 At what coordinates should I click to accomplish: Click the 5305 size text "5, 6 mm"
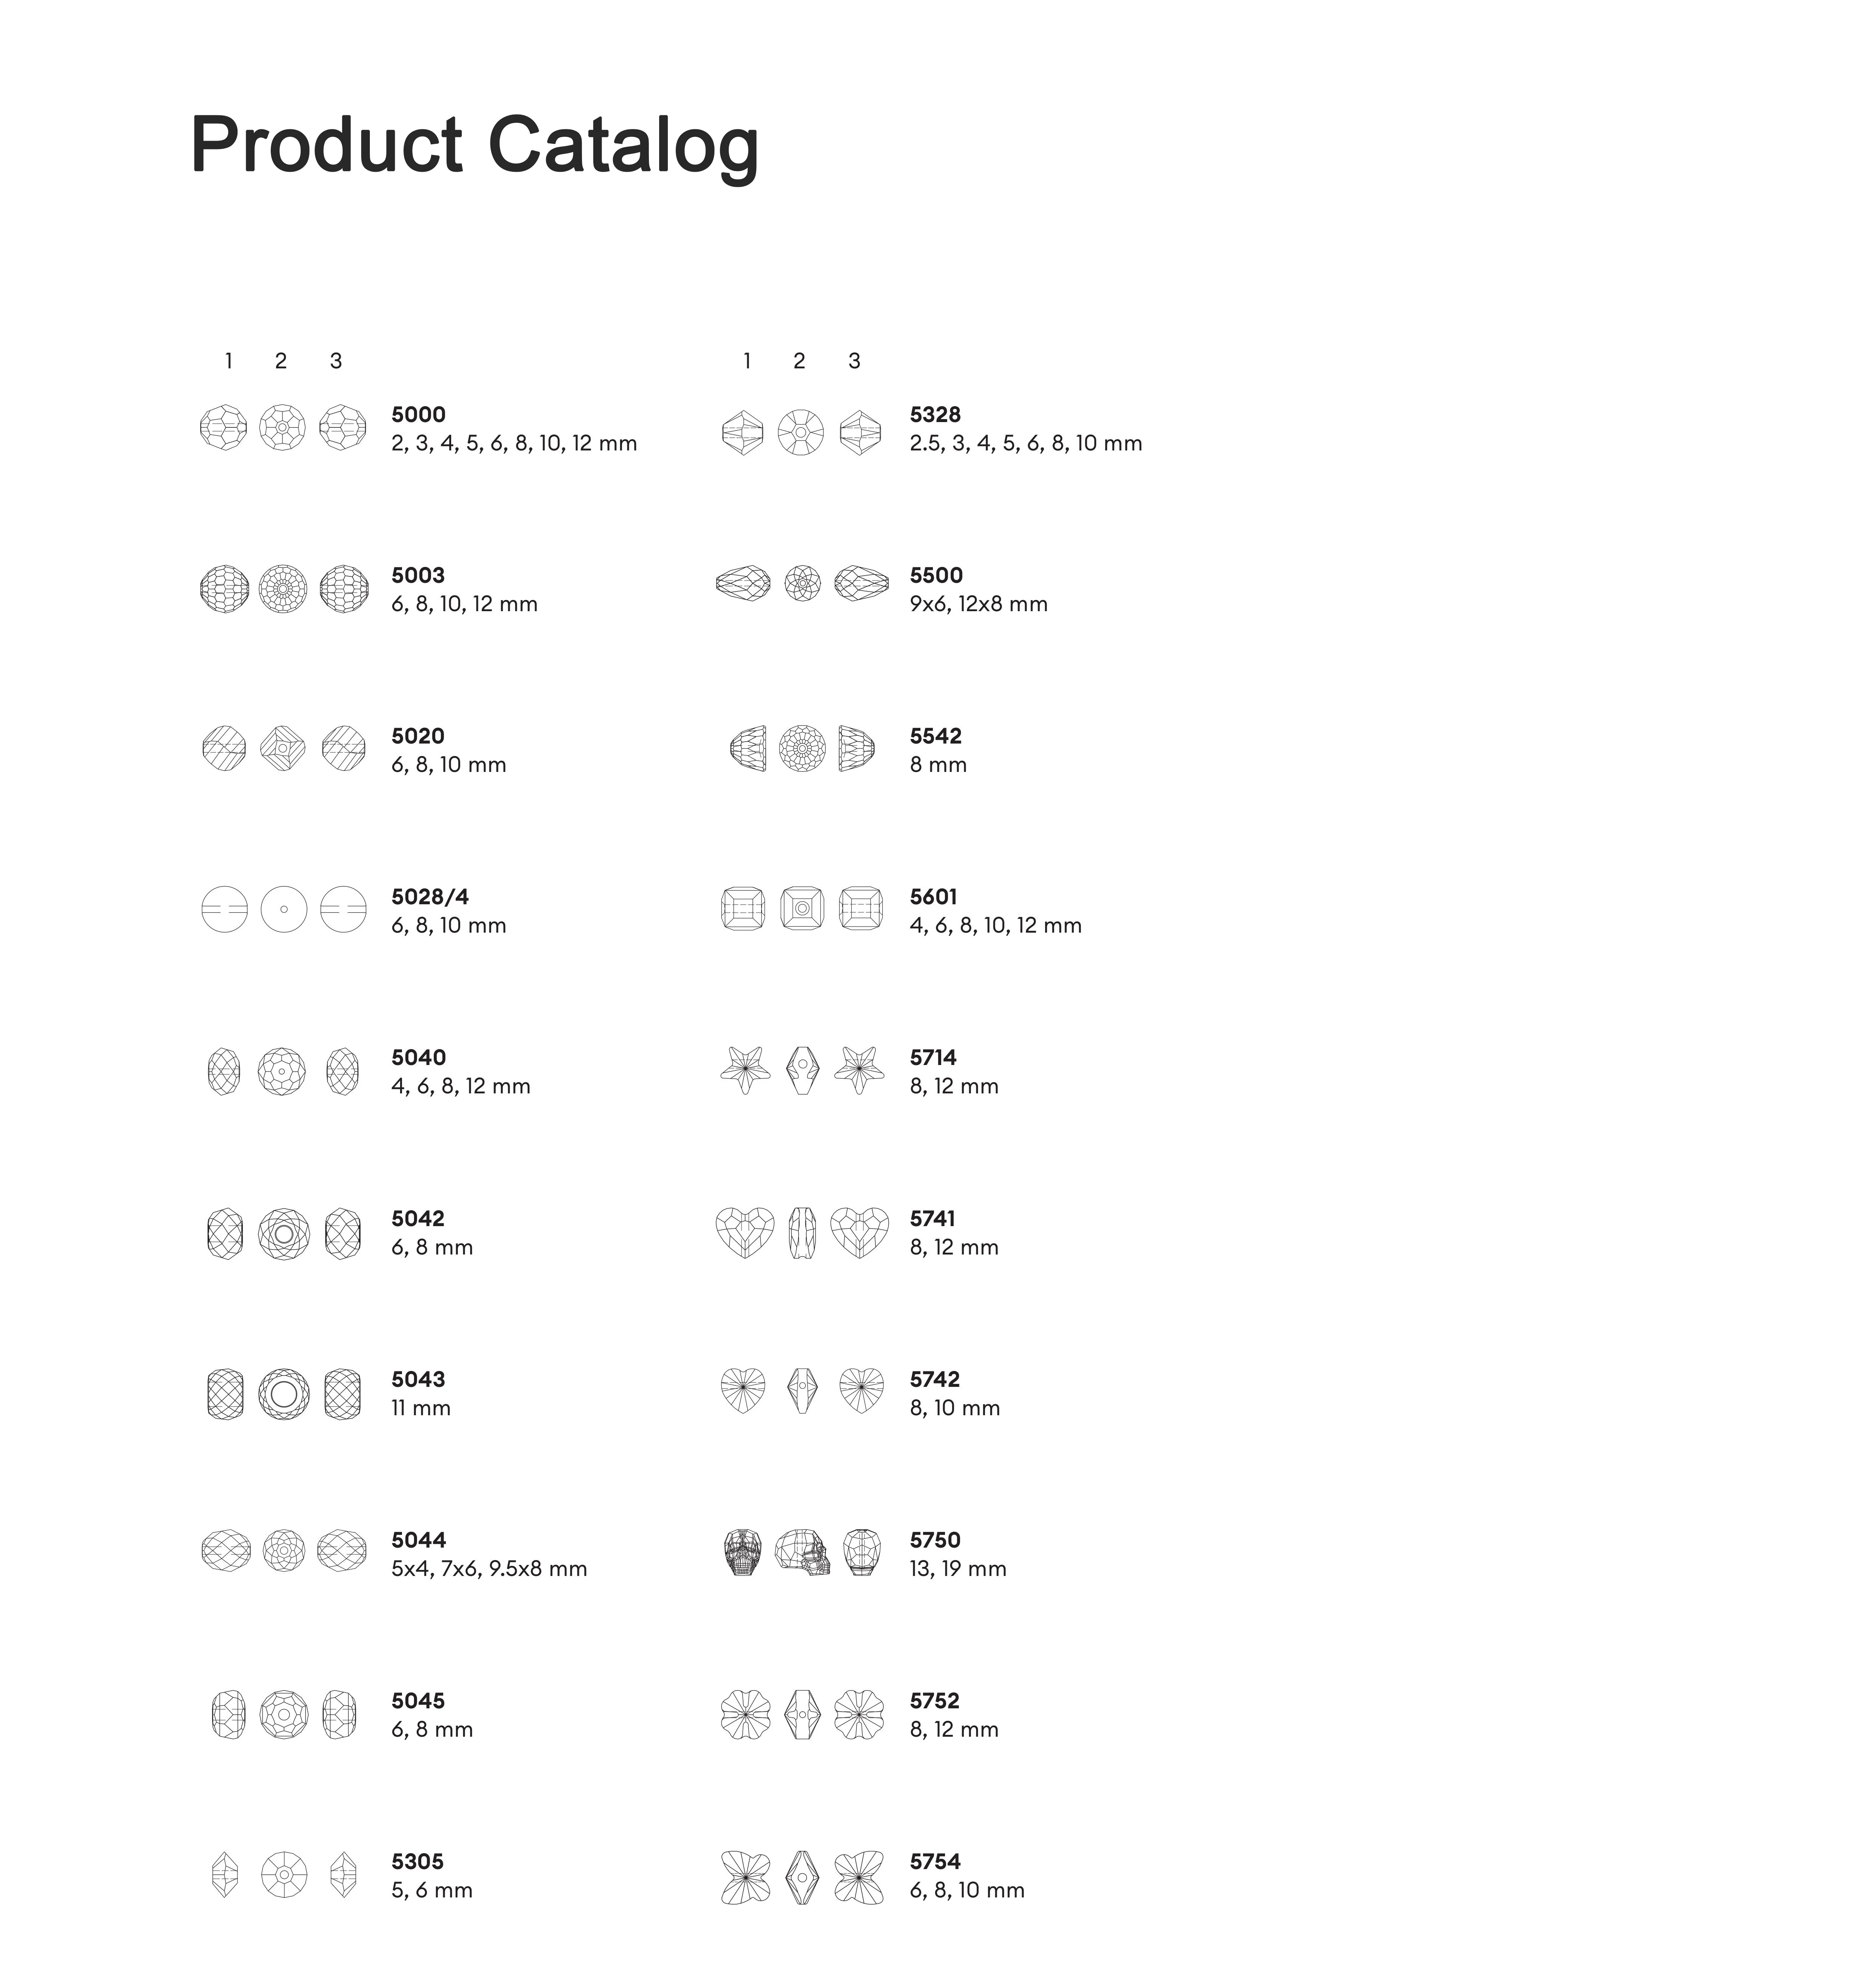[432, 1890]
